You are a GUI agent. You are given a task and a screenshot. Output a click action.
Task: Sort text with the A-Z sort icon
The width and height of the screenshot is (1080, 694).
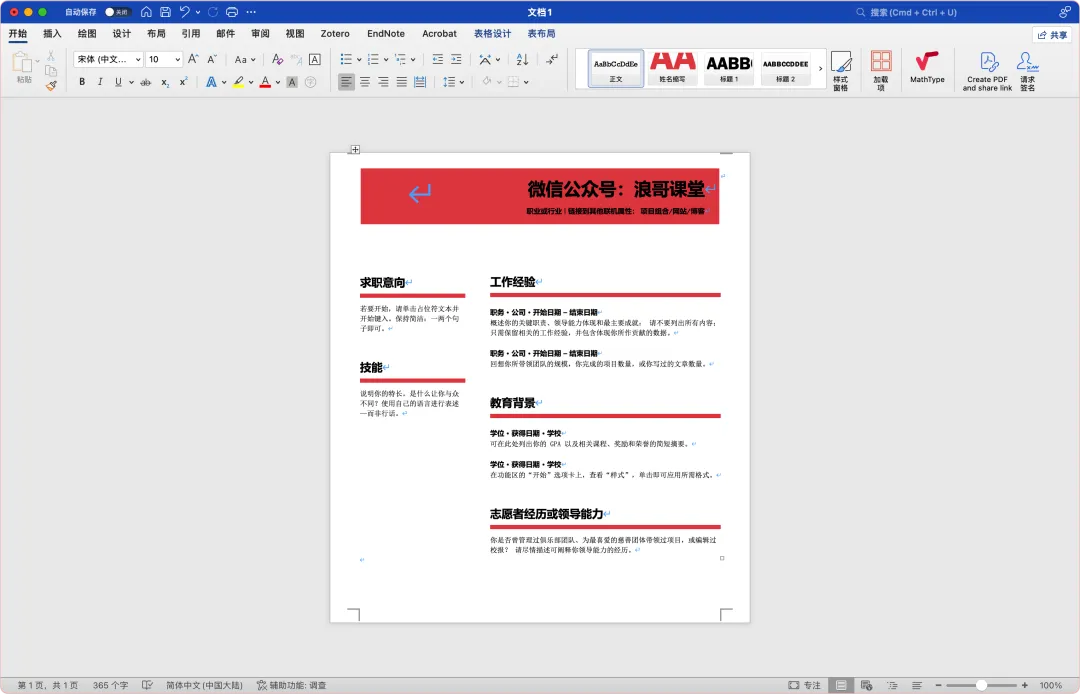pos(522,59)
